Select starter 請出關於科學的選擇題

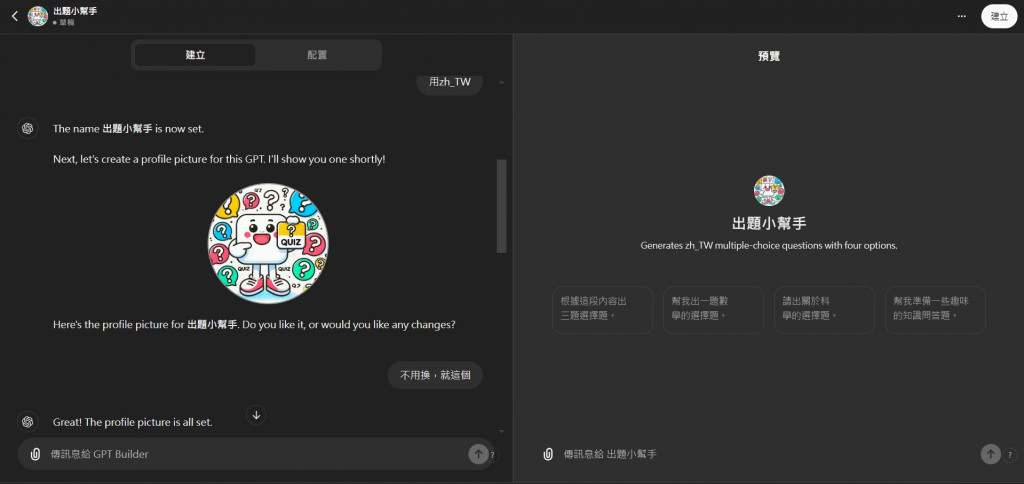point(824,310)
